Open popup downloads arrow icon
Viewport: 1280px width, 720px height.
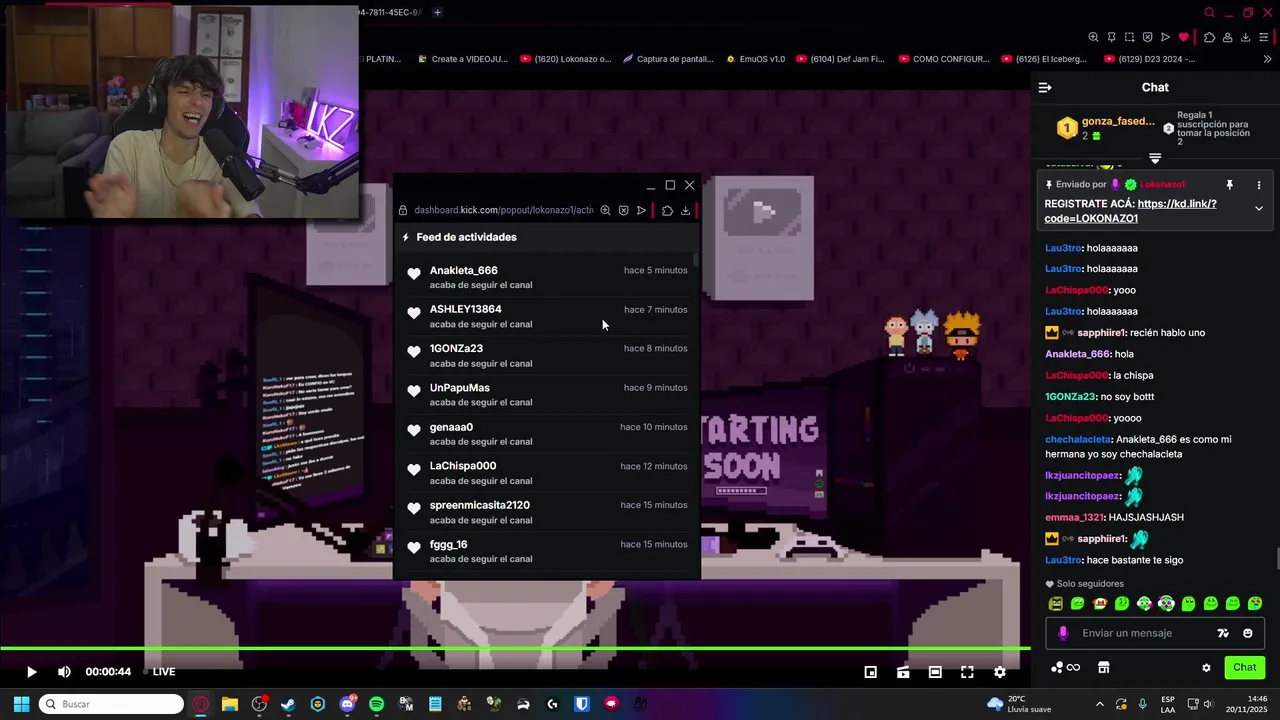[685, 211]
